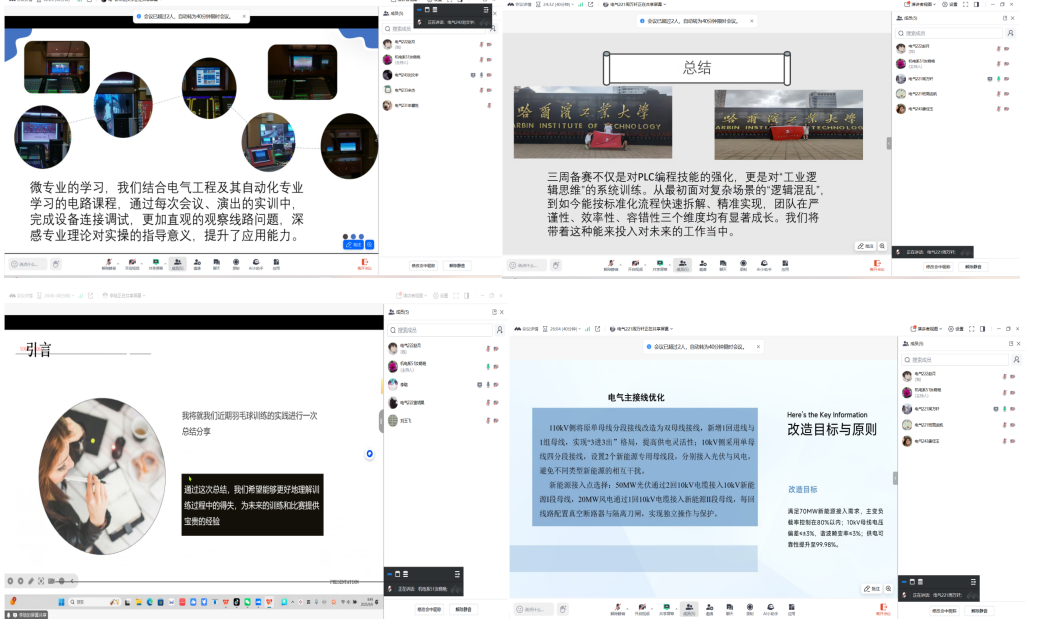Toggle recording in the 微专业 meeting toolbar
The image size is (1057, 619).
tap(236, 265)
